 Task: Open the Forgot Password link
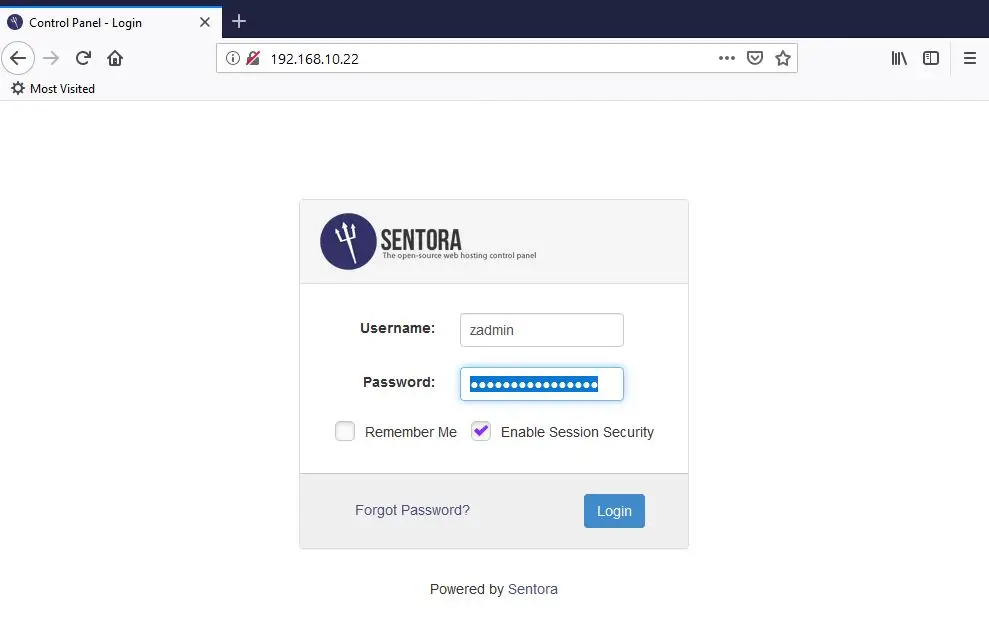412,510
